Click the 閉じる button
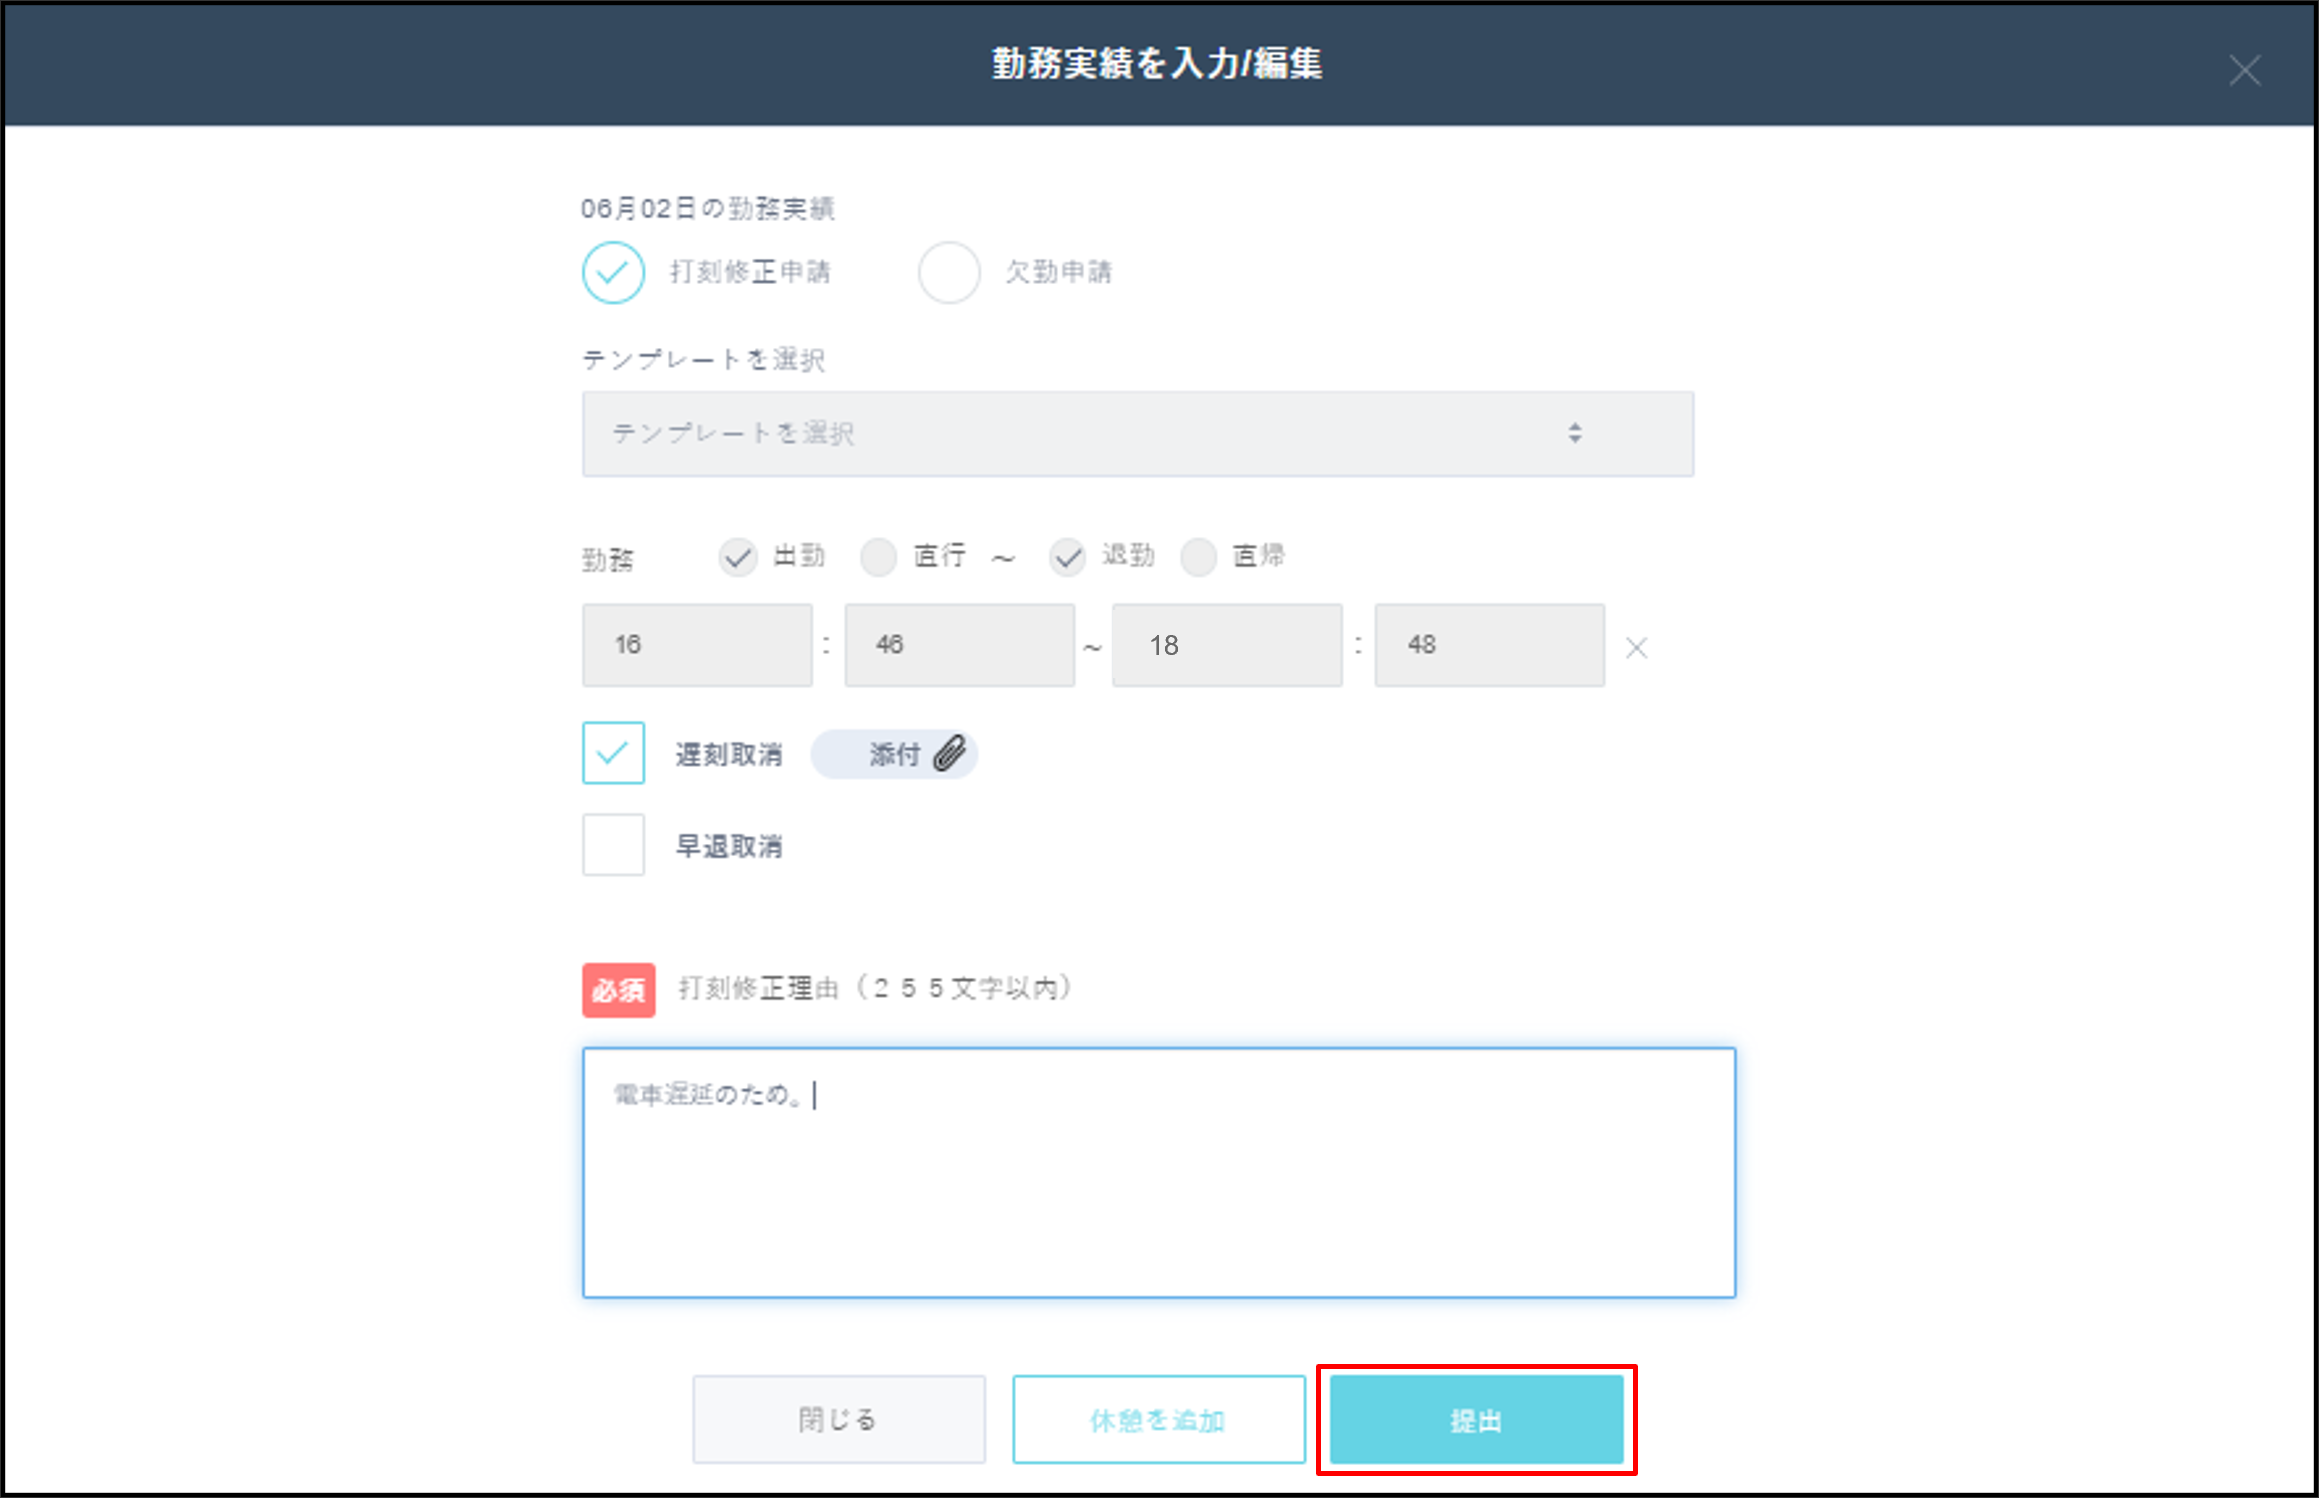This screenshot has height=1498, width=2319. pos(837,1419)
